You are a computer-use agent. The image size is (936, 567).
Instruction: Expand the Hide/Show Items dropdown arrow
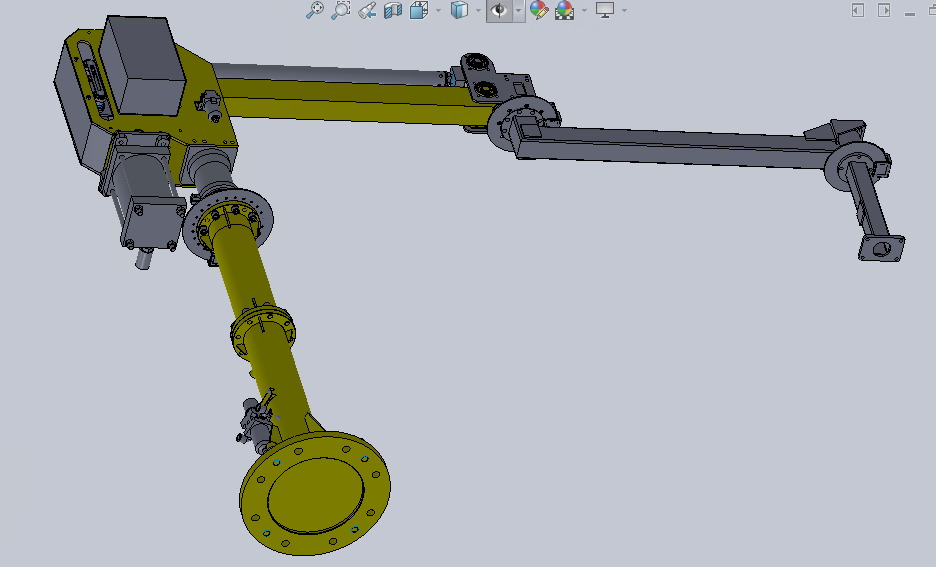coord(519,10)
